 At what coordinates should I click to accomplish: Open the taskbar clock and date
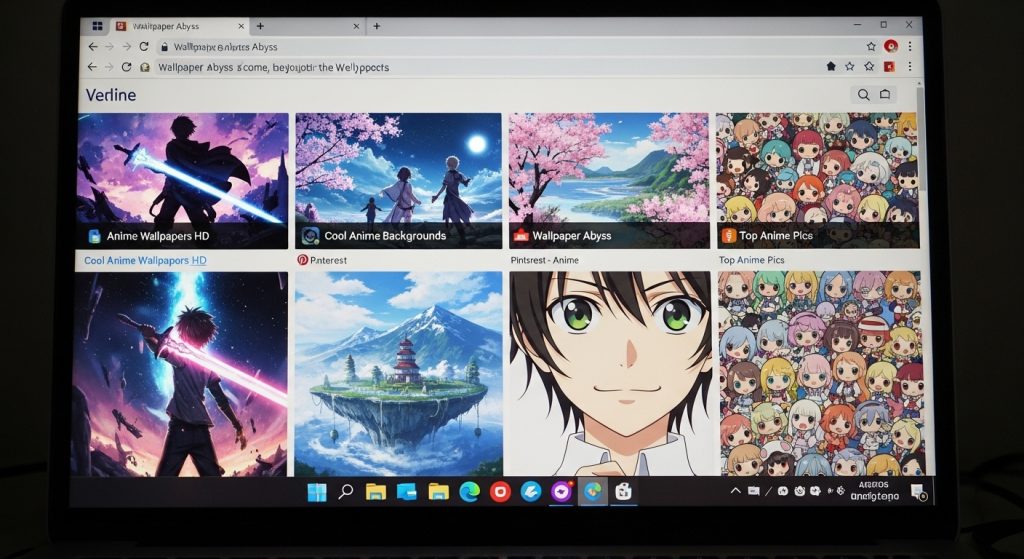[x=874, y=491]
